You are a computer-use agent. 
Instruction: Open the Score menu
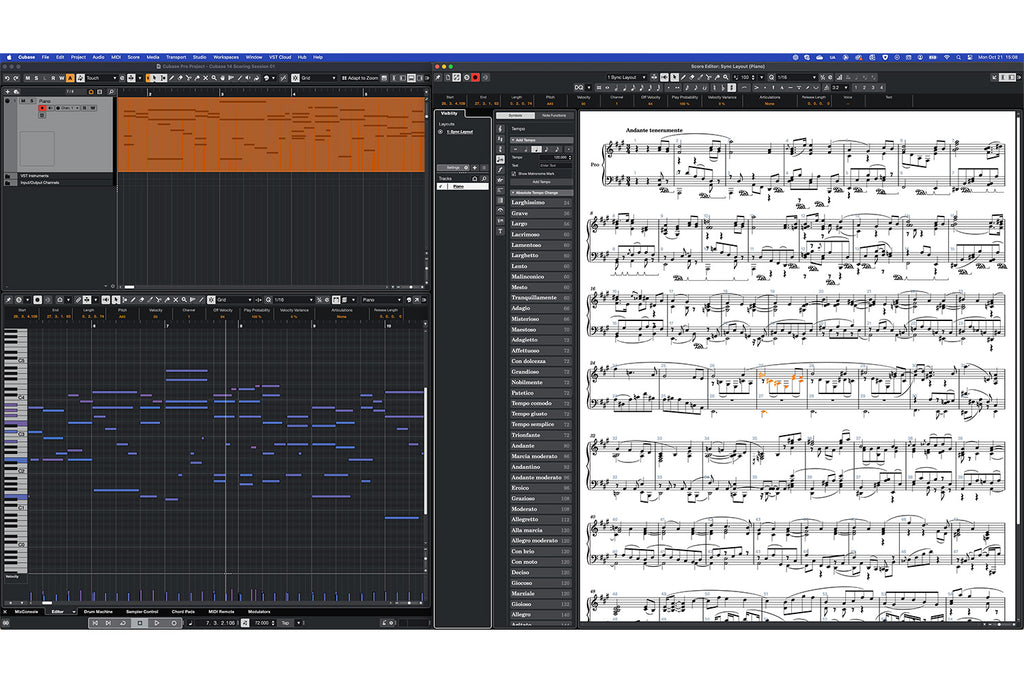133,57
